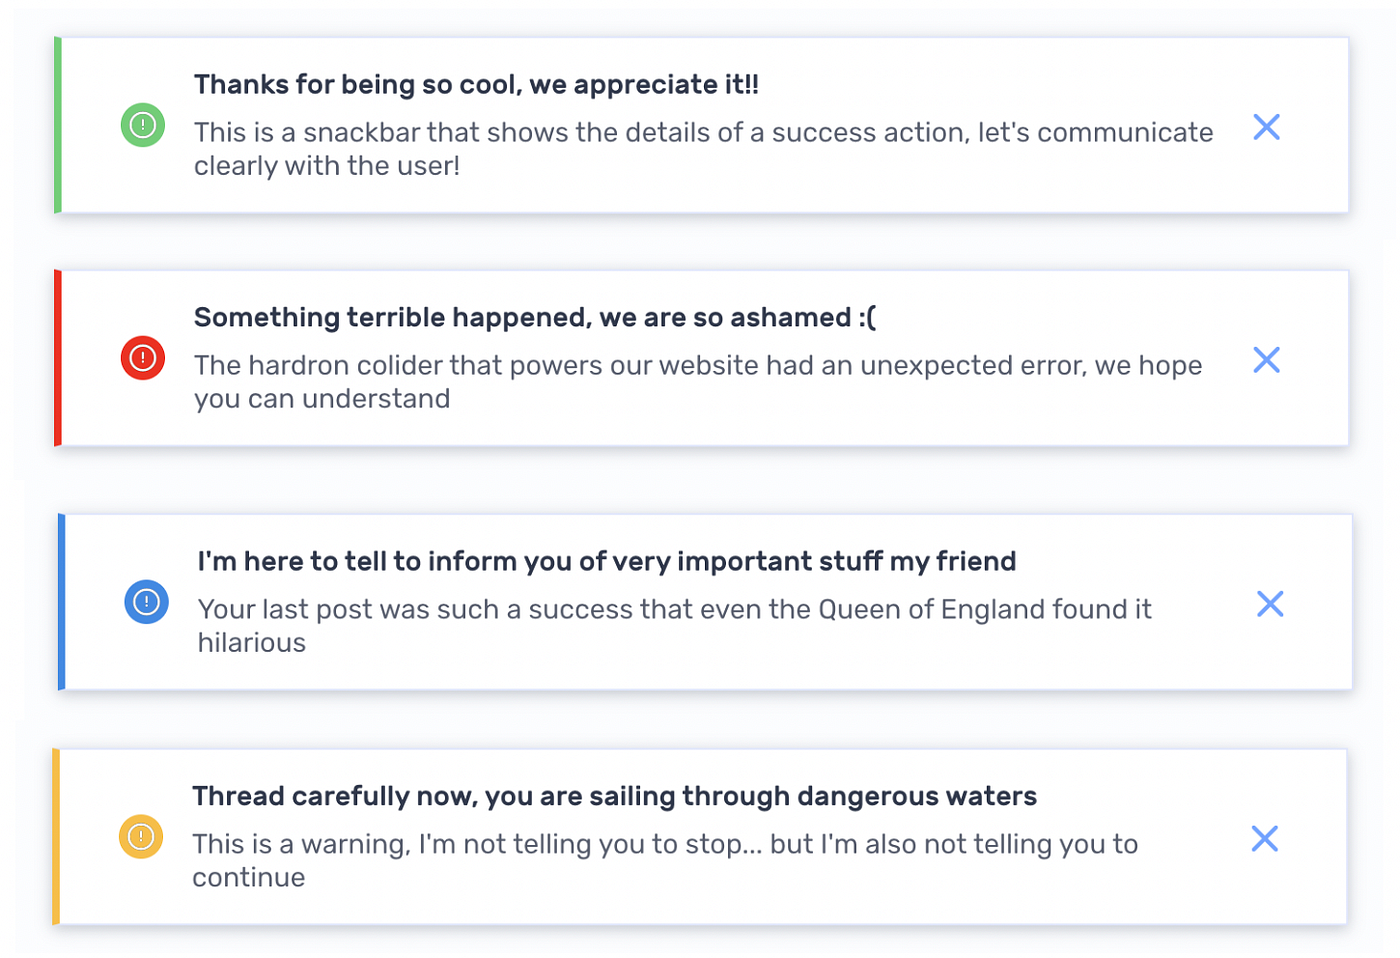Close the blue info snackbar

click(x=1270, y=604)
